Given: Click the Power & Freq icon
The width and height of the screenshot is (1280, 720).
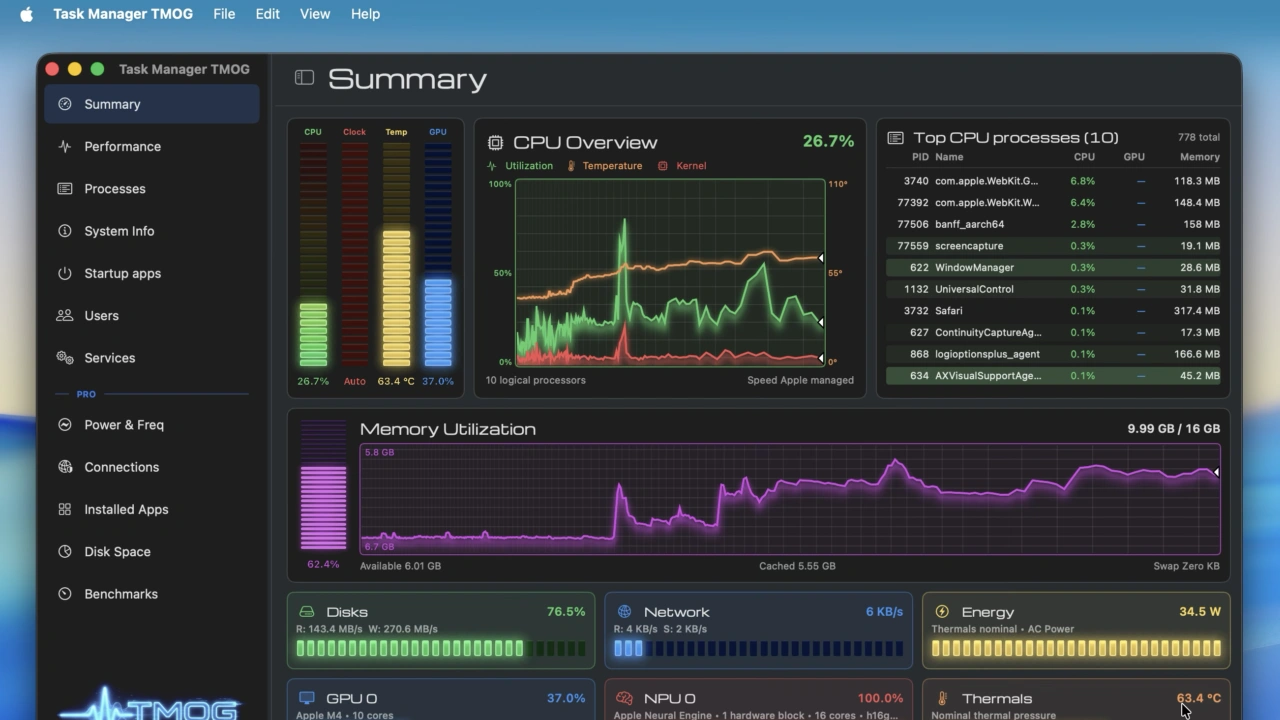Looking at the screenshot, I should (65, 424).
